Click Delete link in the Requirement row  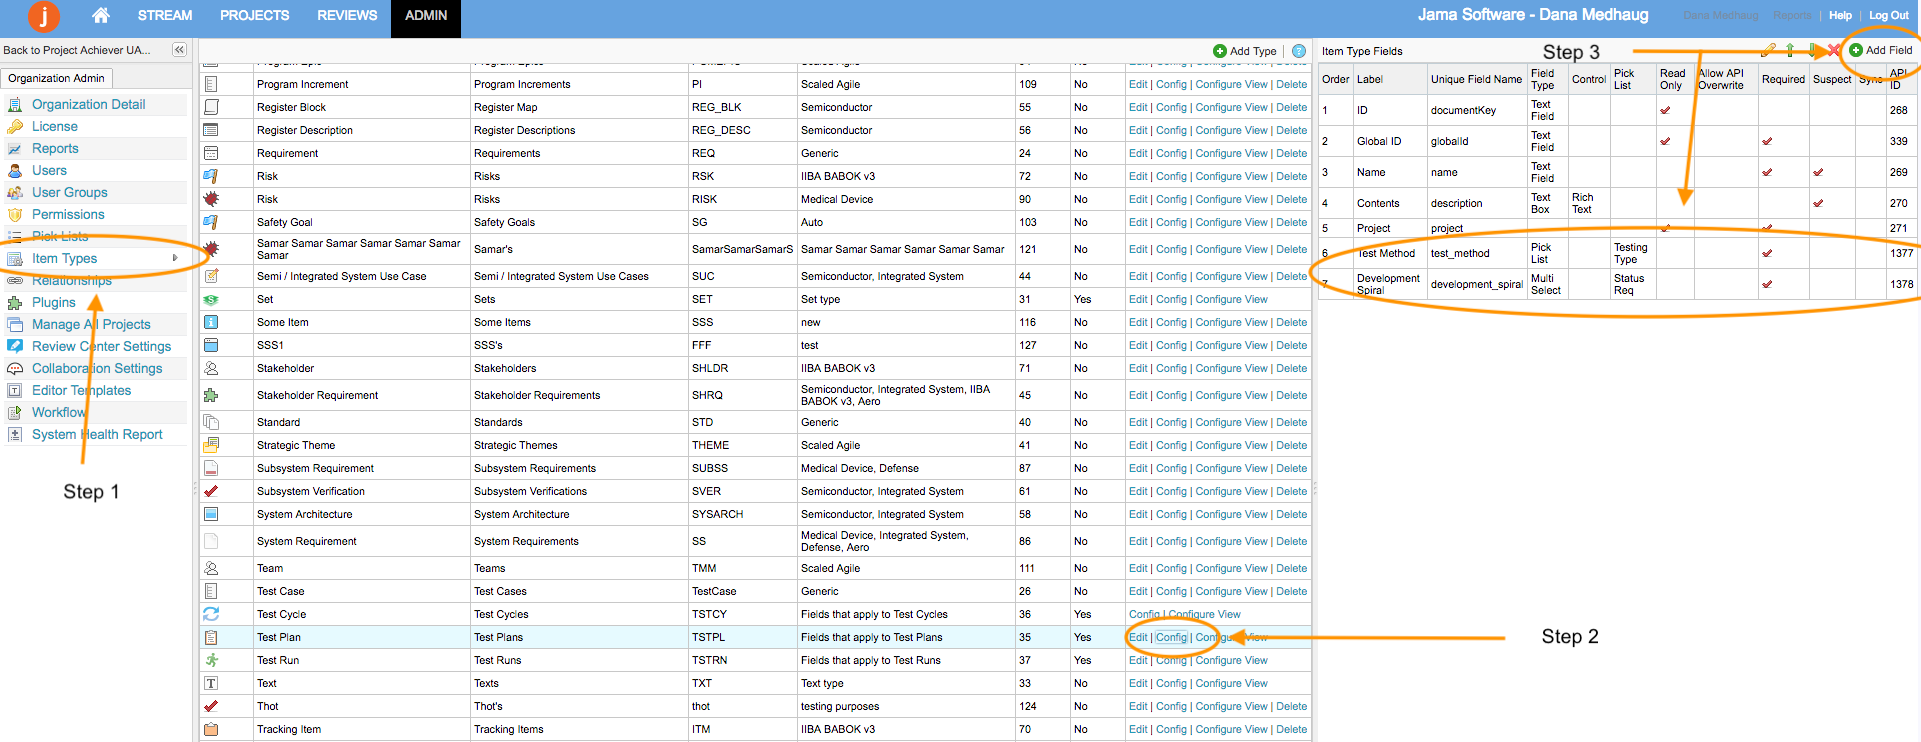[x=1291, y=153]
